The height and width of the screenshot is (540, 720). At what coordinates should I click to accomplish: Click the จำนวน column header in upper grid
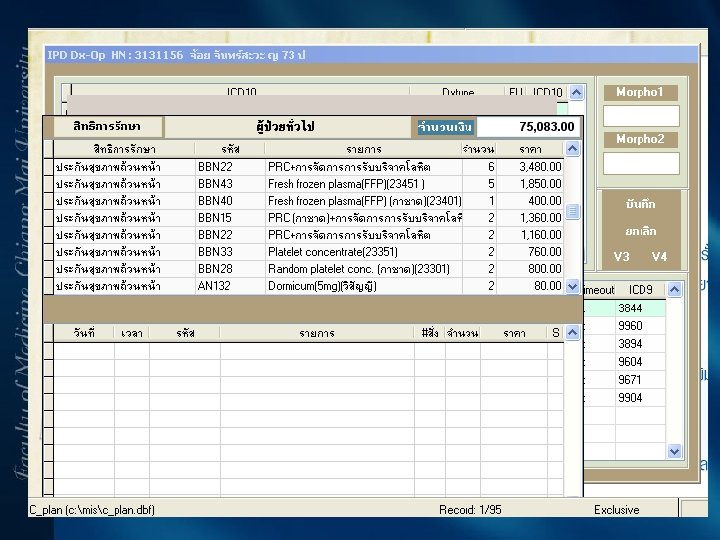(479, 149)
